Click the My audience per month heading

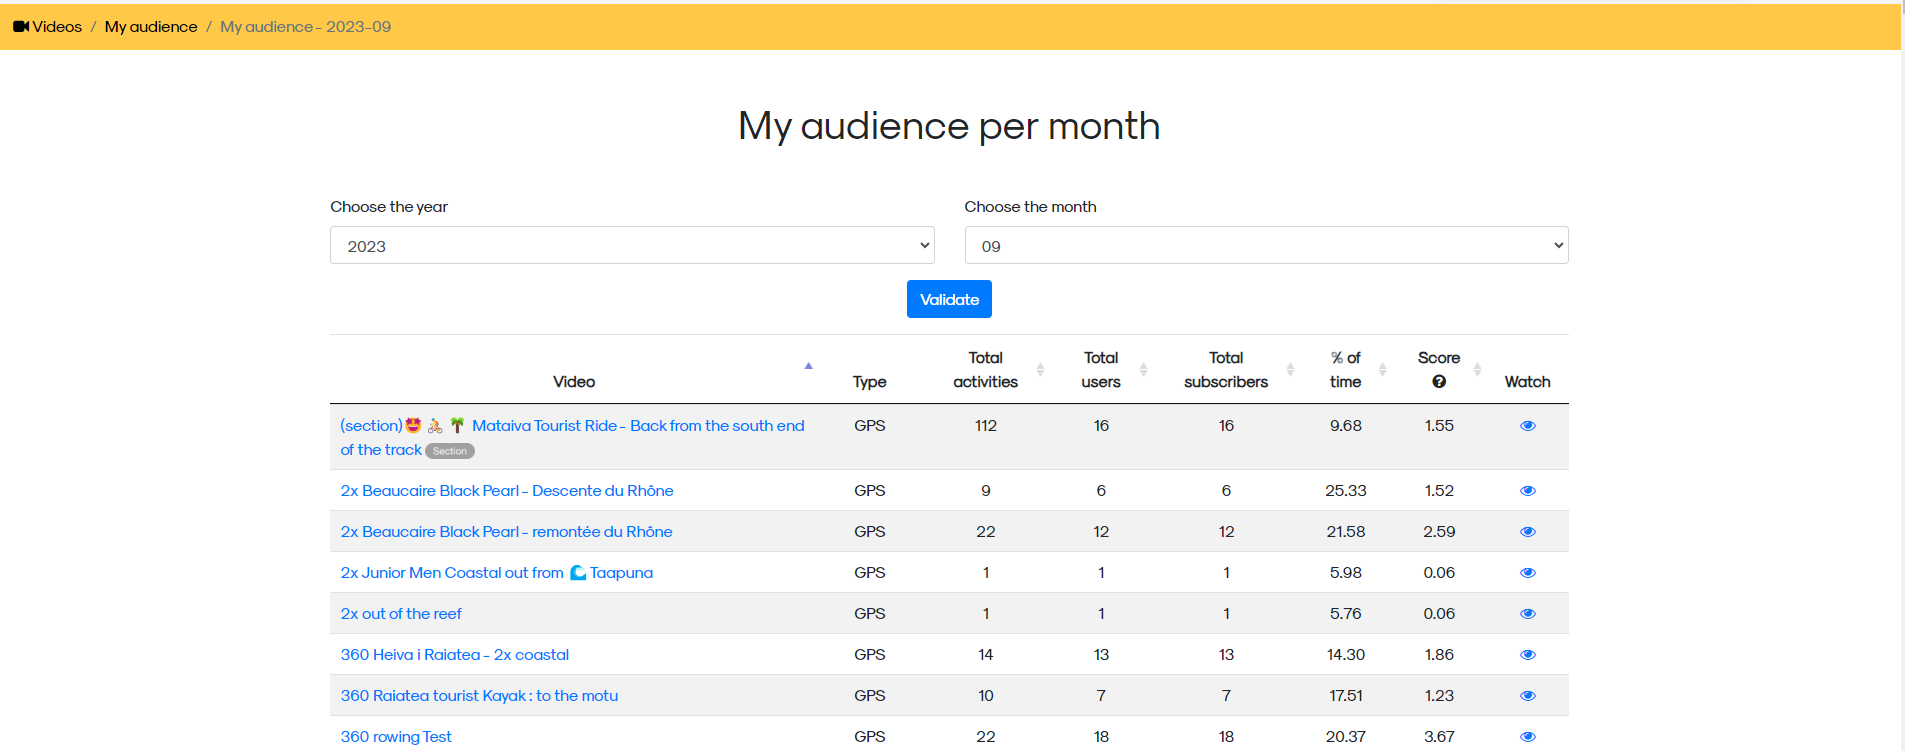949,126
